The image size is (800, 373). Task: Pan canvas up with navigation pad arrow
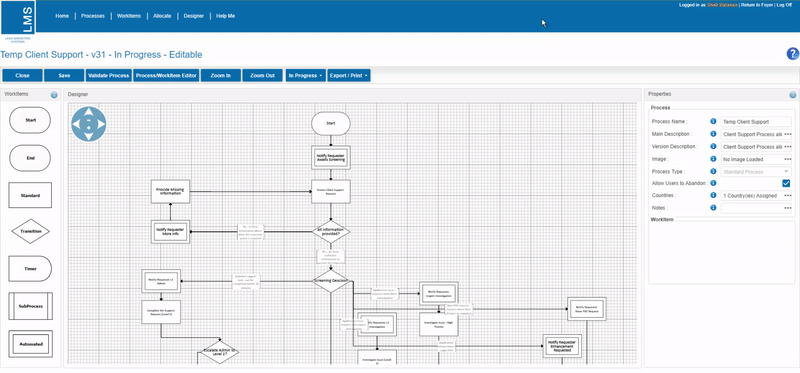88,112
